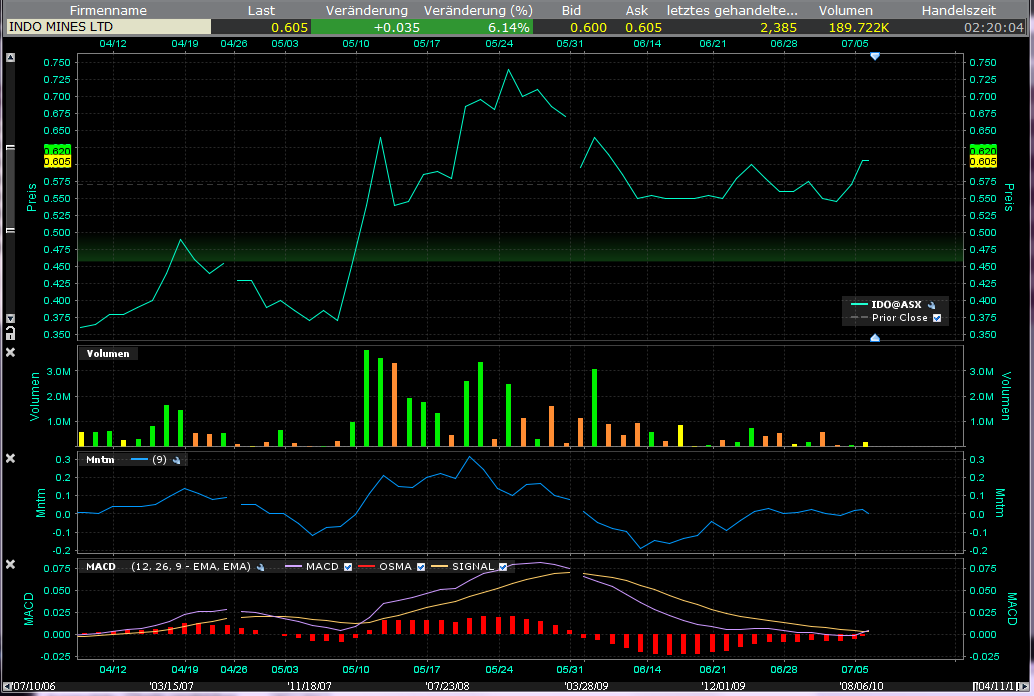Close the Mntm momentum panel

(x=11, y=458)
